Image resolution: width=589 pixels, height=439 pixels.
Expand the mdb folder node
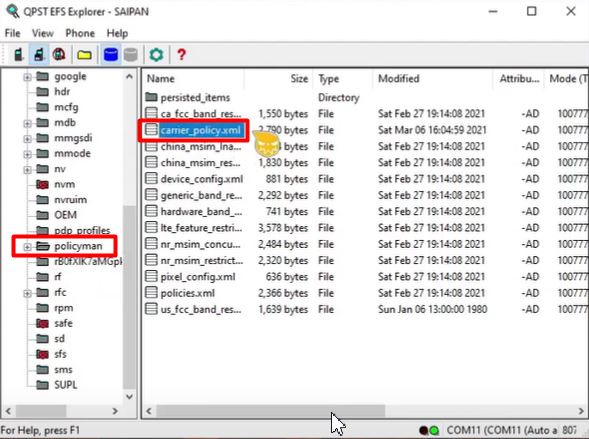[x=27, y=123]
